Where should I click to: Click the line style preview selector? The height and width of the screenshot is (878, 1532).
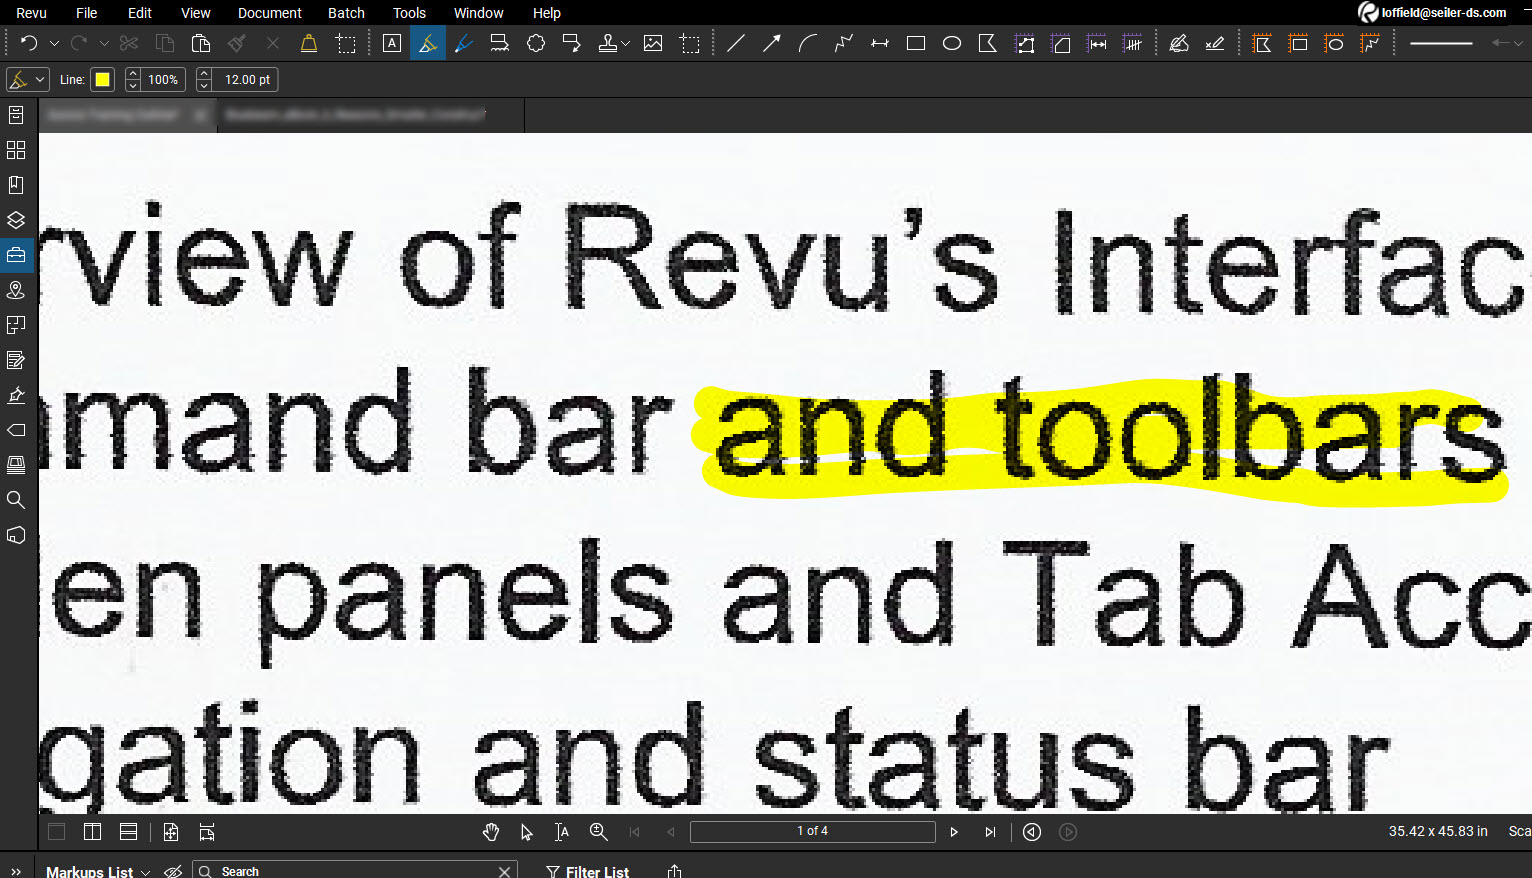(x=1441, y=43)
